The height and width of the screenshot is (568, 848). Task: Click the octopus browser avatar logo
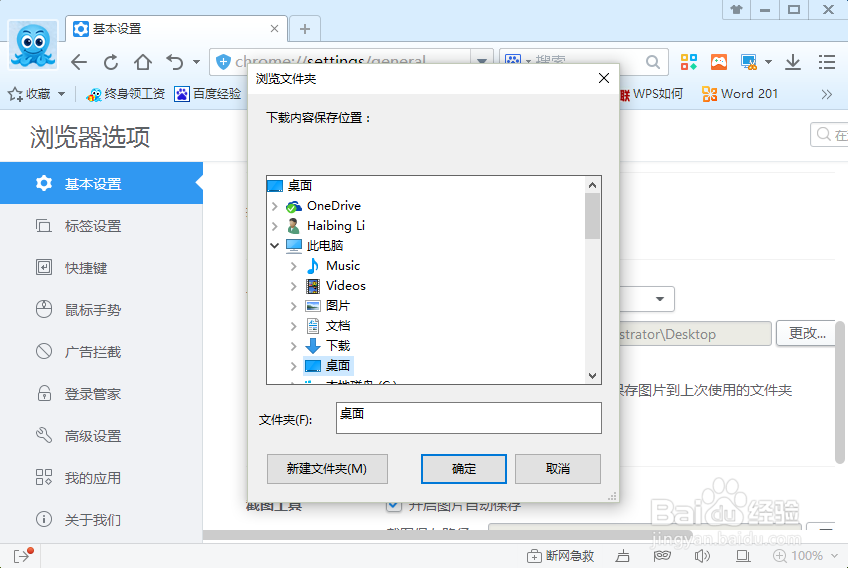[x=33, y=45]
